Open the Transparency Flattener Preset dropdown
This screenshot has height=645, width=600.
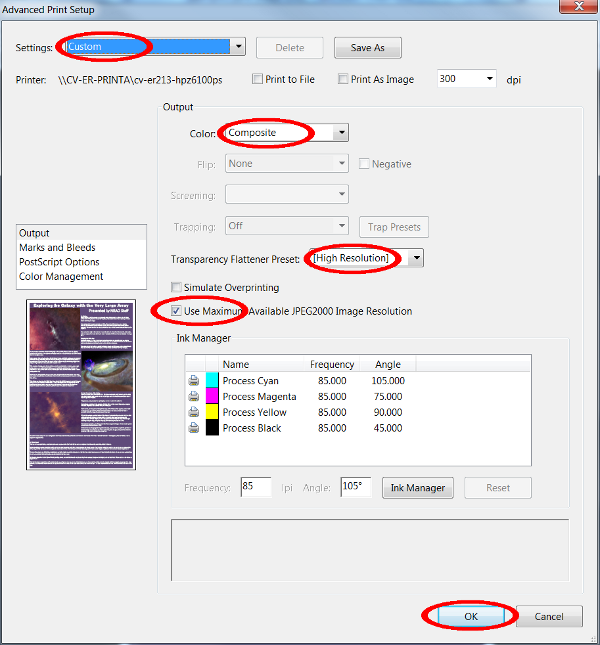click(416, 259)
